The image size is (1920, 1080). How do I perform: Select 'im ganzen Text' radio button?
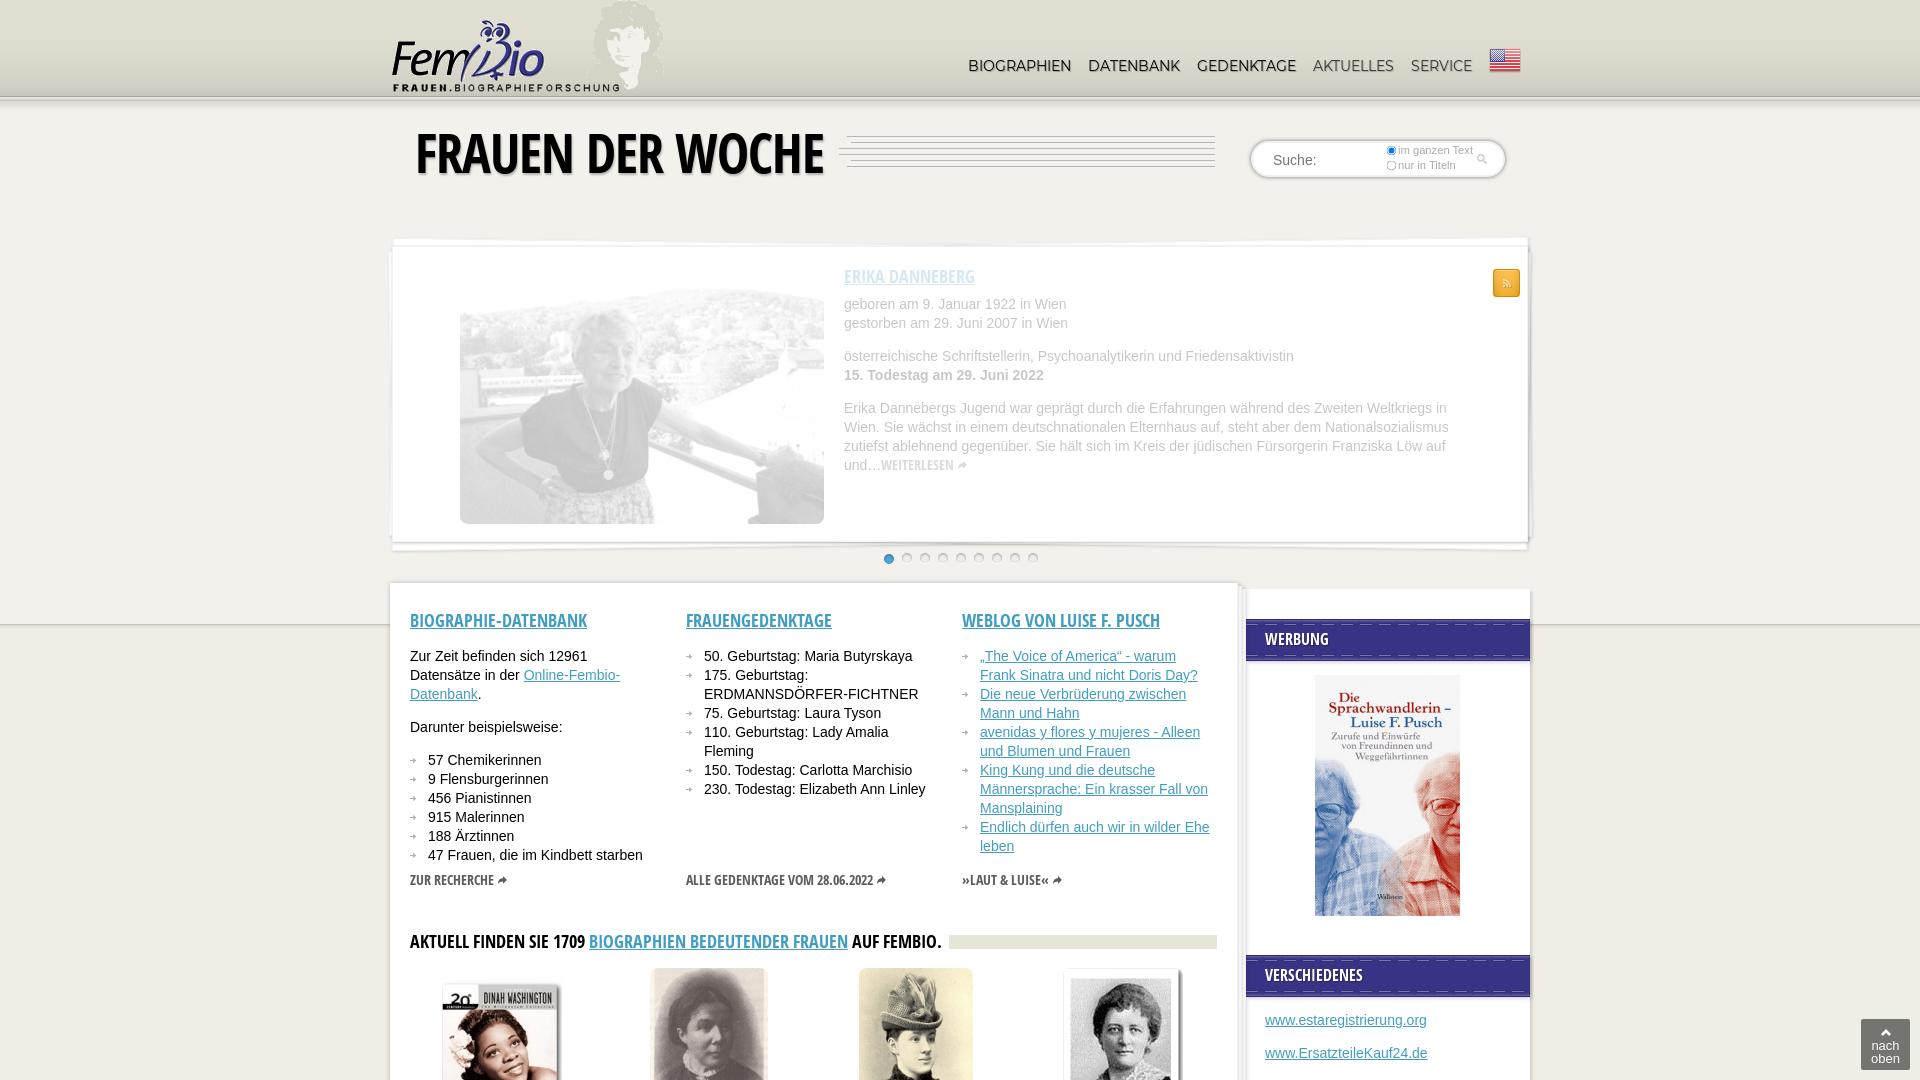click(x=1391, y=151)
